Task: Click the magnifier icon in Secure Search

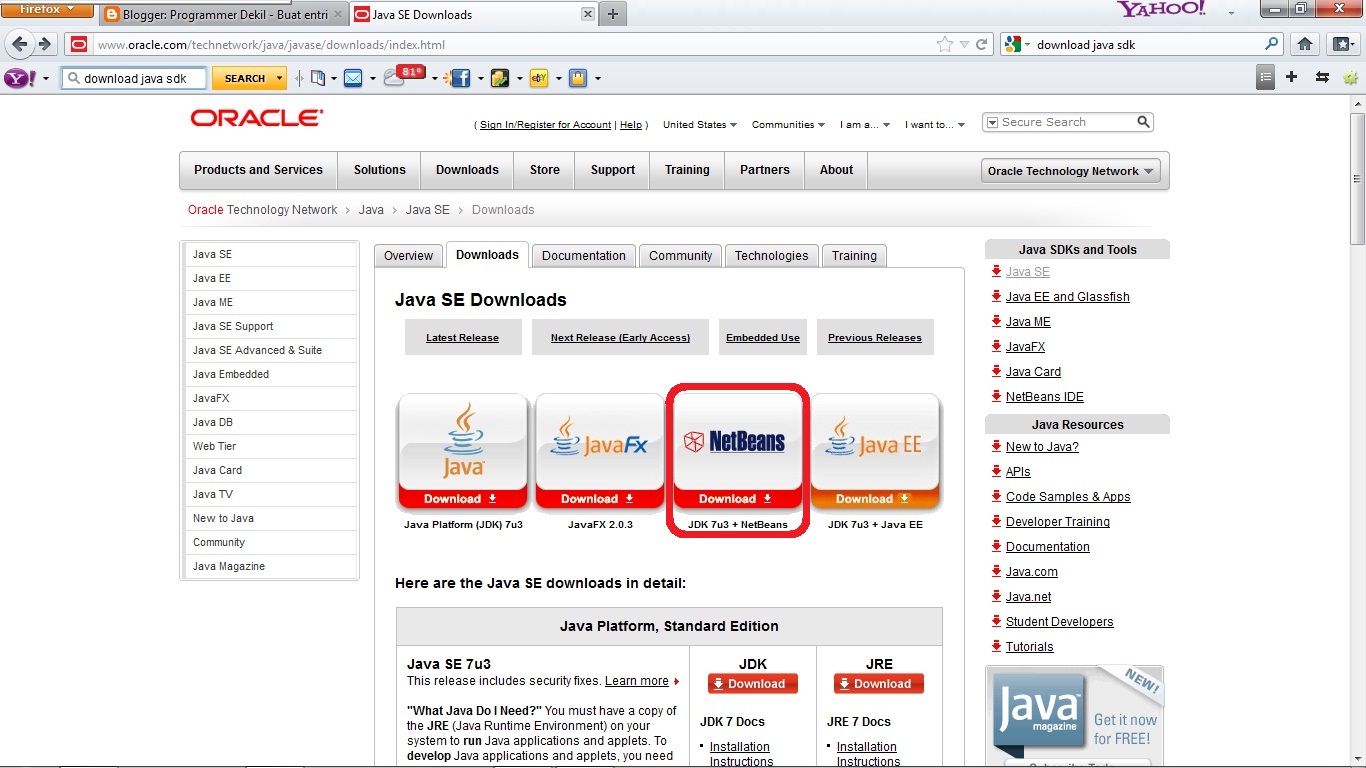Action: point(1143,122)
